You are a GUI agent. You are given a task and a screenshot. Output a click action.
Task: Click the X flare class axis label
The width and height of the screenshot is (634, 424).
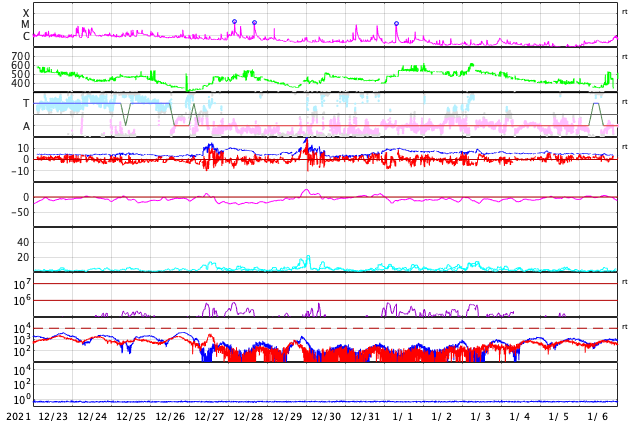tap(26, 13)
